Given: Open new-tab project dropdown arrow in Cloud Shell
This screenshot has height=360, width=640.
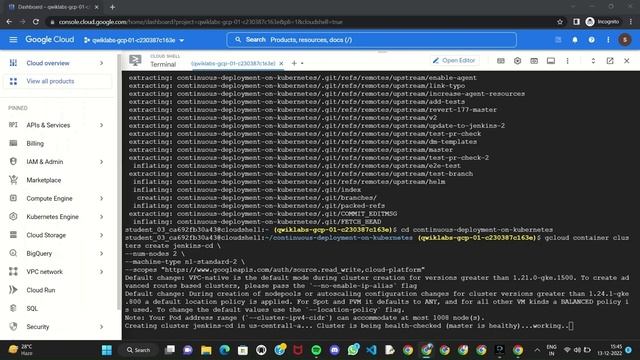Looking at the screenshot, I should 302,64.
